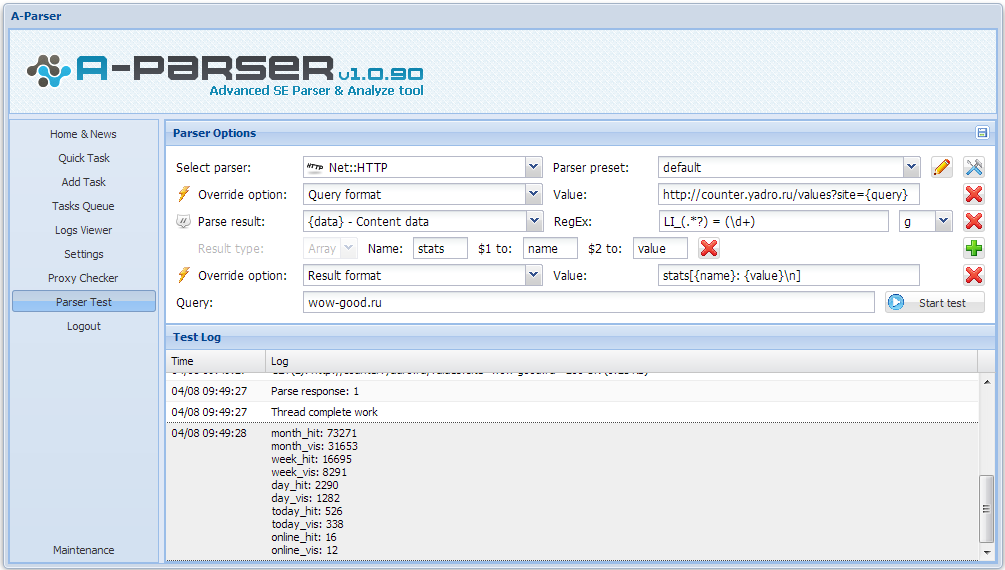Go to Quick Task page
The image size is (1005, 570).
(x=83, y=158)
